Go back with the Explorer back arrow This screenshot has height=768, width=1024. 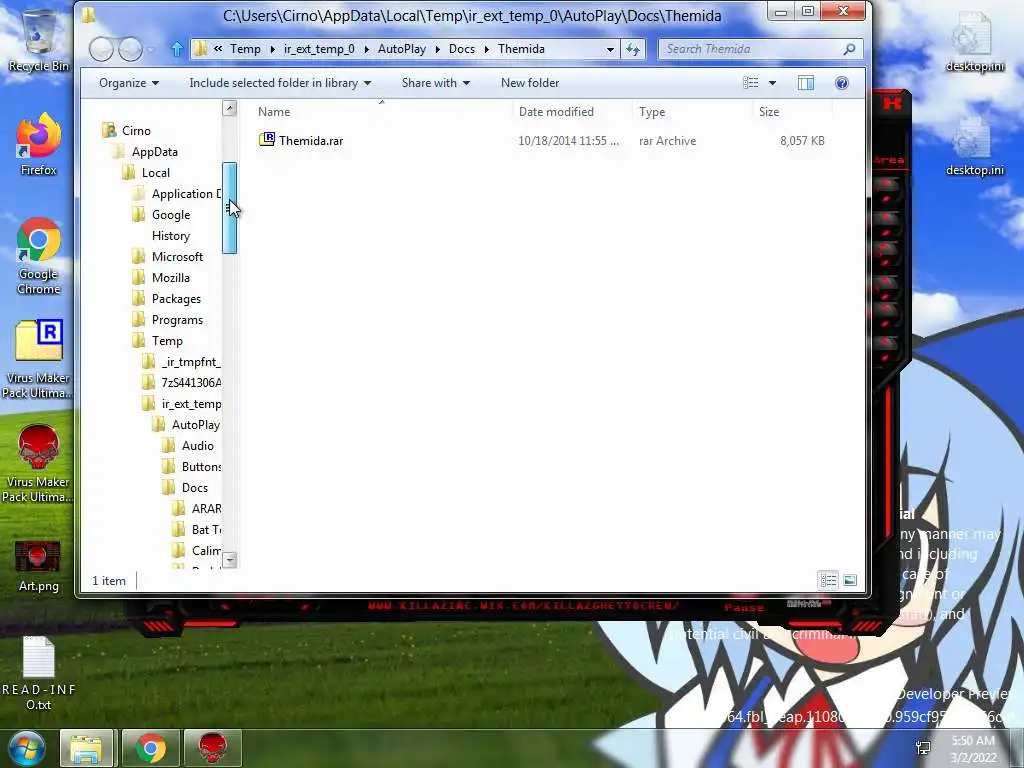101,49
